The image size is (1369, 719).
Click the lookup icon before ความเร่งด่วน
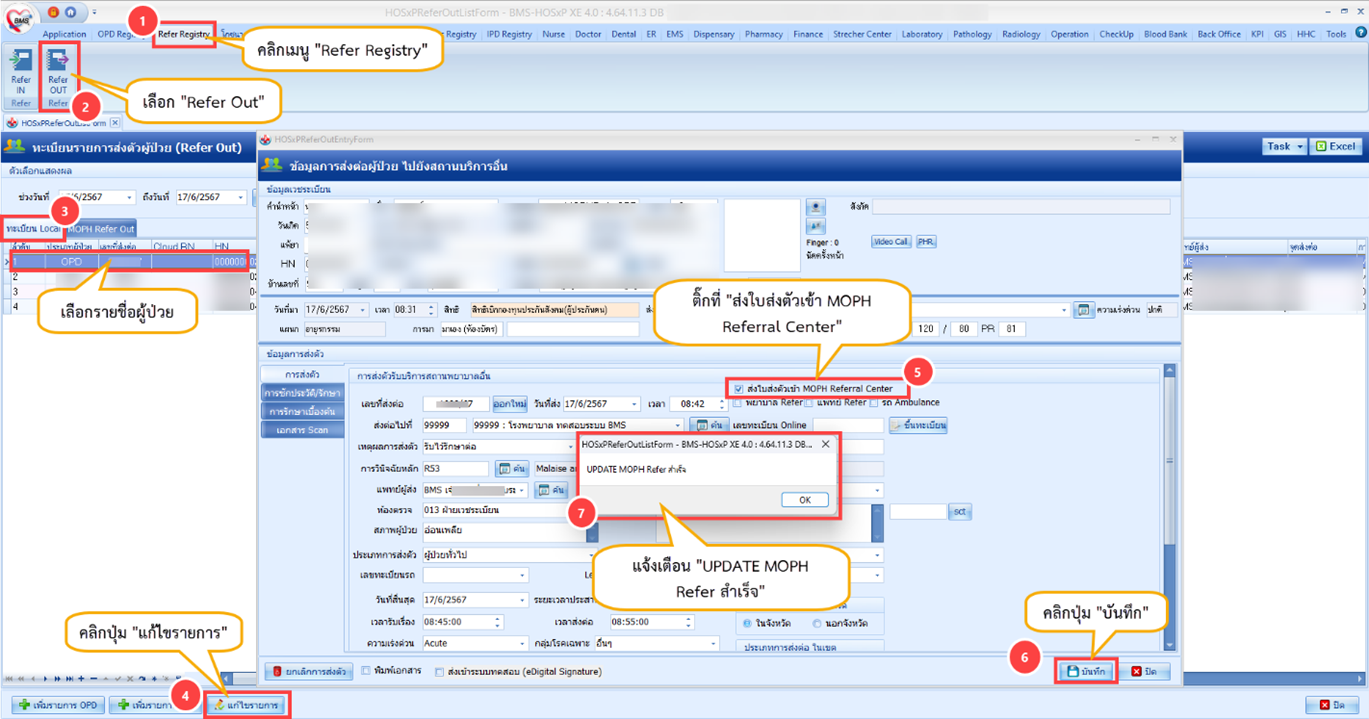click(x=1083, y=310)
